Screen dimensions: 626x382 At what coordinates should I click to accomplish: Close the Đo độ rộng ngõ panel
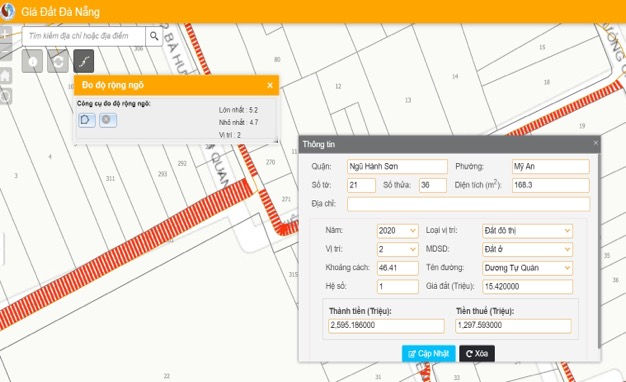pos(270,85)
